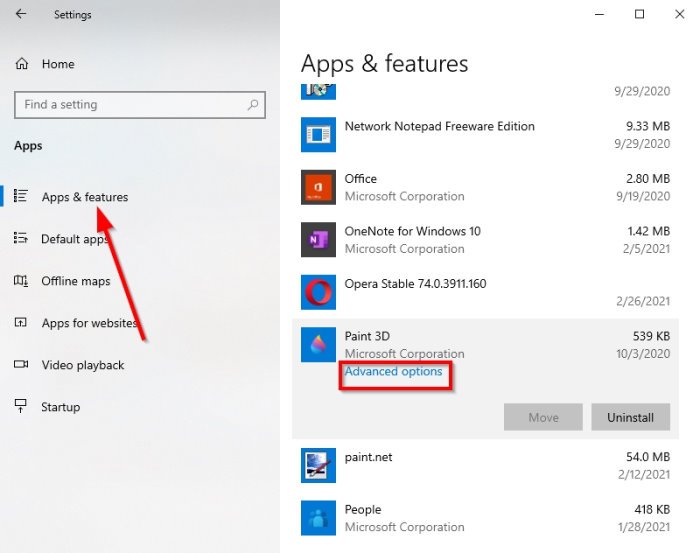Open the Apps & features section
Viewport: 700px width, 553px height.
[x=84, y=197]
